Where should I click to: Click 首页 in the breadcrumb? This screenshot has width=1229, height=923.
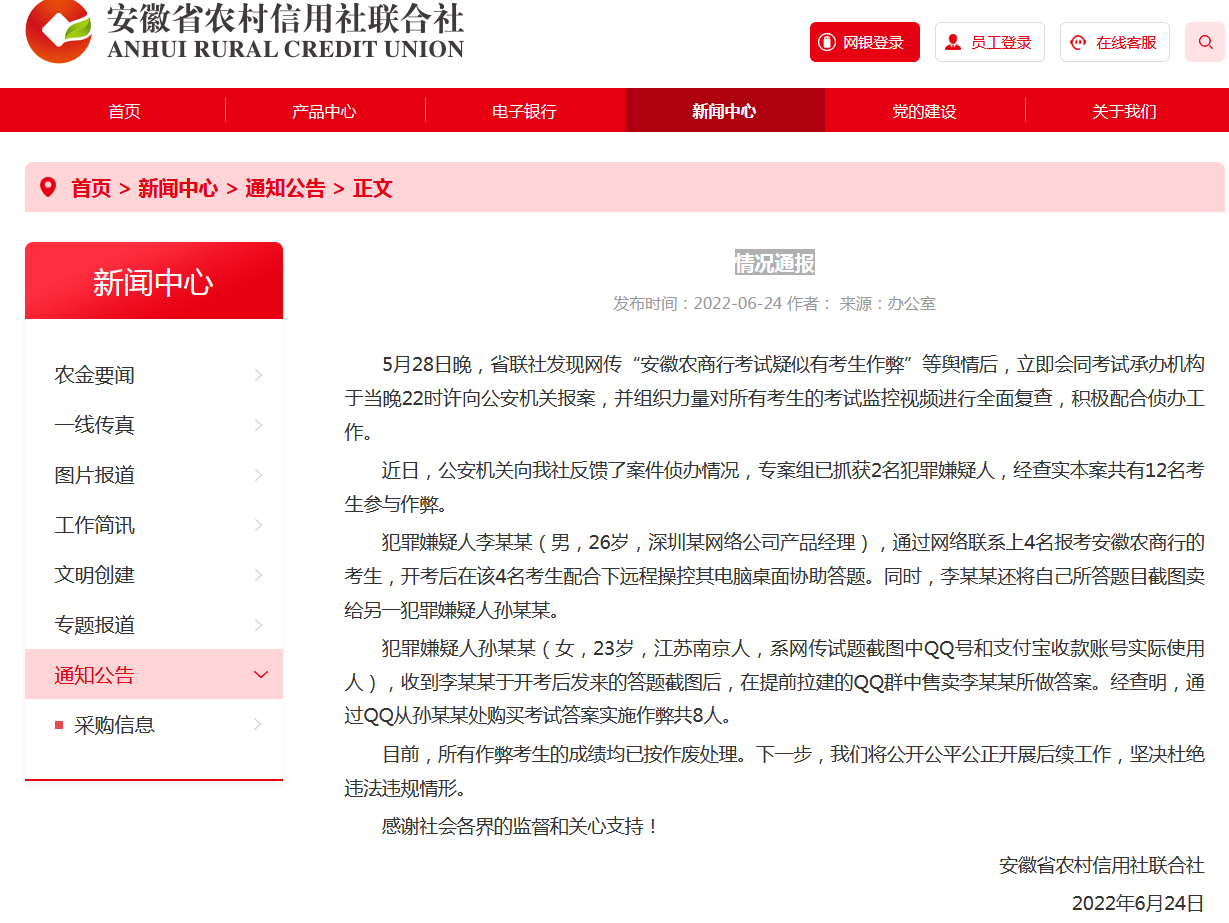click(x=91, y=188)
